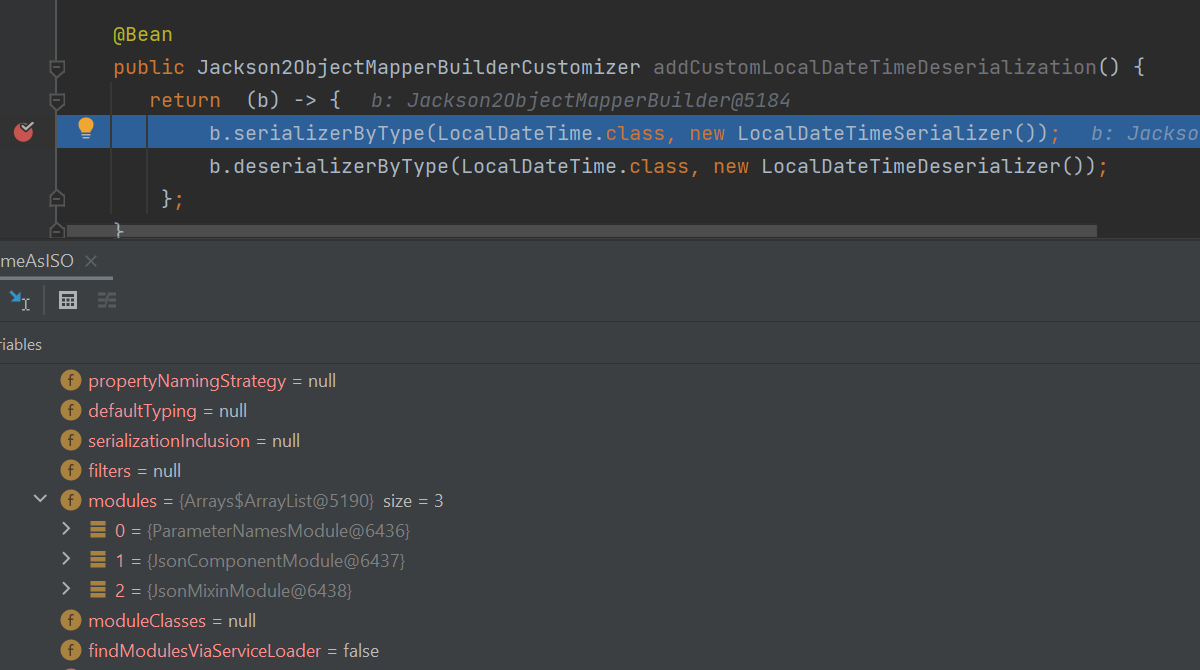The image size is (1200, 670).
Task: Click the field icon beside filters
Action: point(70,470)
